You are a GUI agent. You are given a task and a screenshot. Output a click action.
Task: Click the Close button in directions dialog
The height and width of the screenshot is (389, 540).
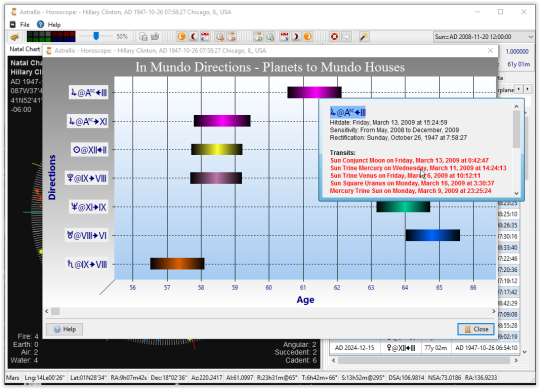click(x=476, y=329)
